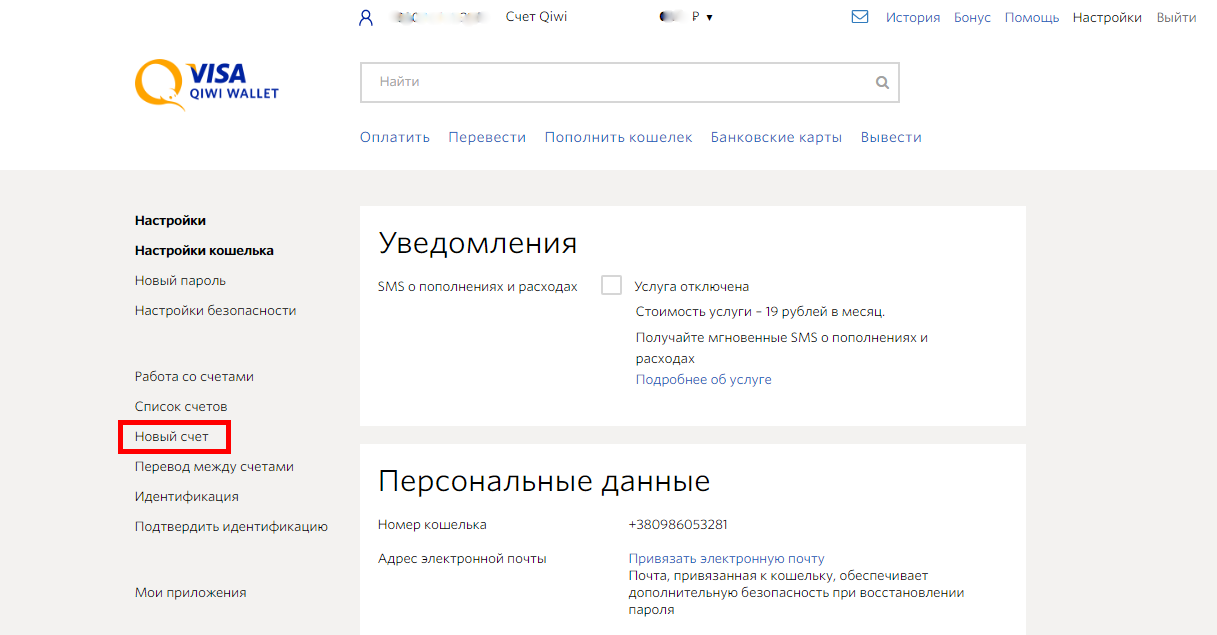Image resolution: width=1217 pixels, height=635 pixels.
Task: Open the Перевести menu
Action: [487, 137]
